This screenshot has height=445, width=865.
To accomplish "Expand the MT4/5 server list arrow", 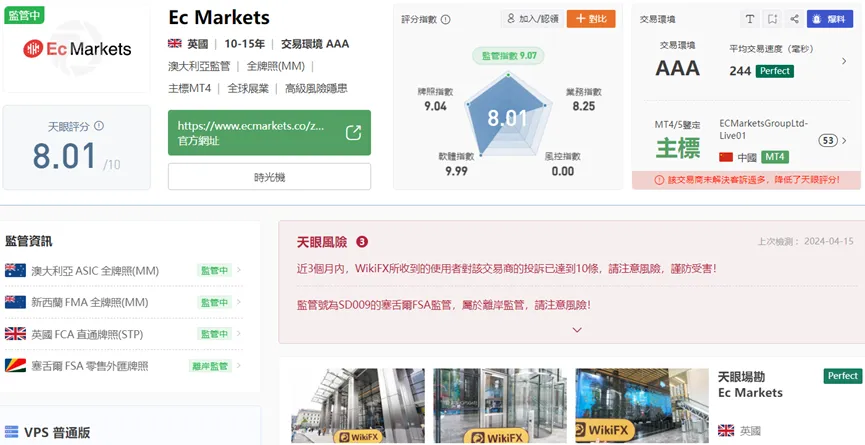I will (x=844, y=141).
